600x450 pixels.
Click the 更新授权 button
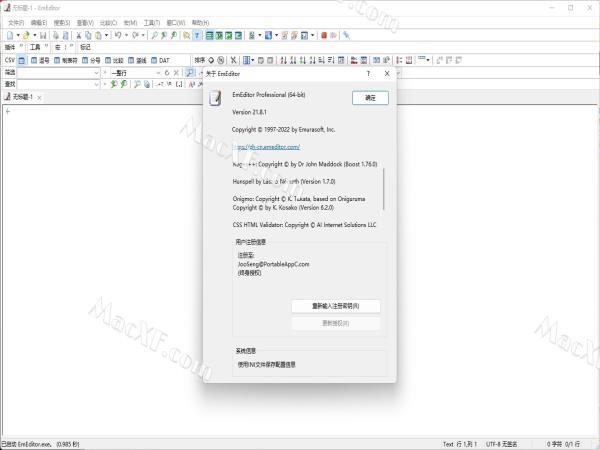(336, 323)
